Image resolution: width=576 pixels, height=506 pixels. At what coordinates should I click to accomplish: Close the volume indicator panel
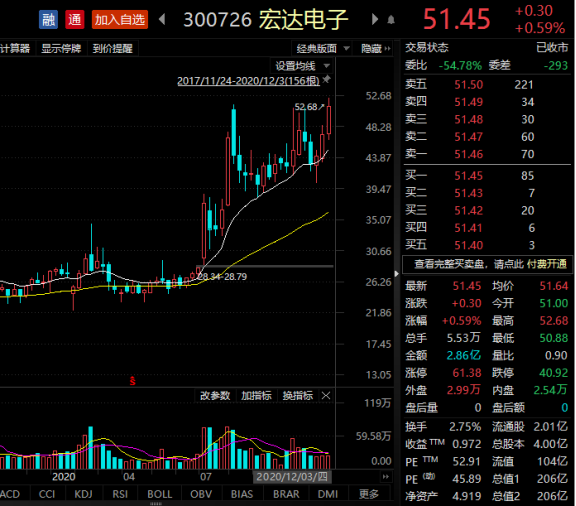(x=326, y=395)
